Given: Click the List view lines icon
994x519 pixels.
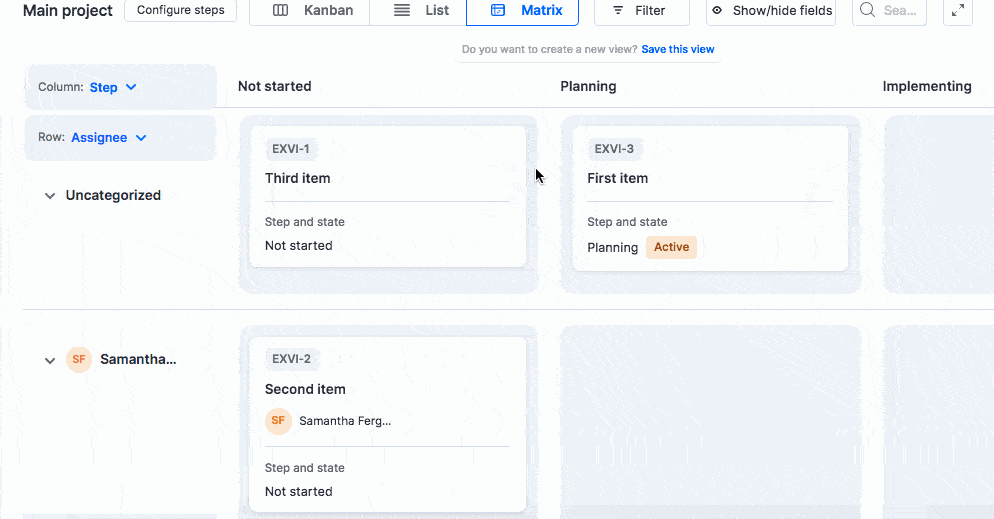Looking at the screenshot, I should click(x=402, y=10).
